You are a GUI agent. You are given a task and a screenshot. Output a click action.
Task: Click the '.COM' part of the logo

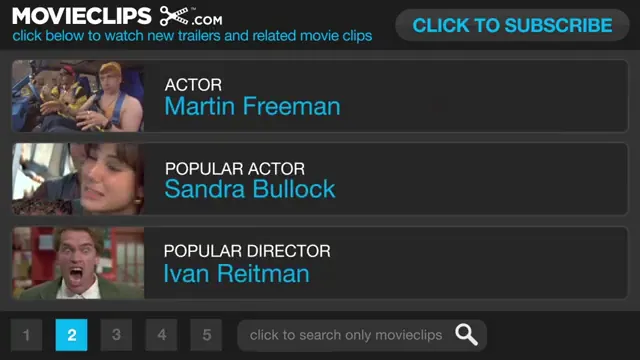pos(207,20)
